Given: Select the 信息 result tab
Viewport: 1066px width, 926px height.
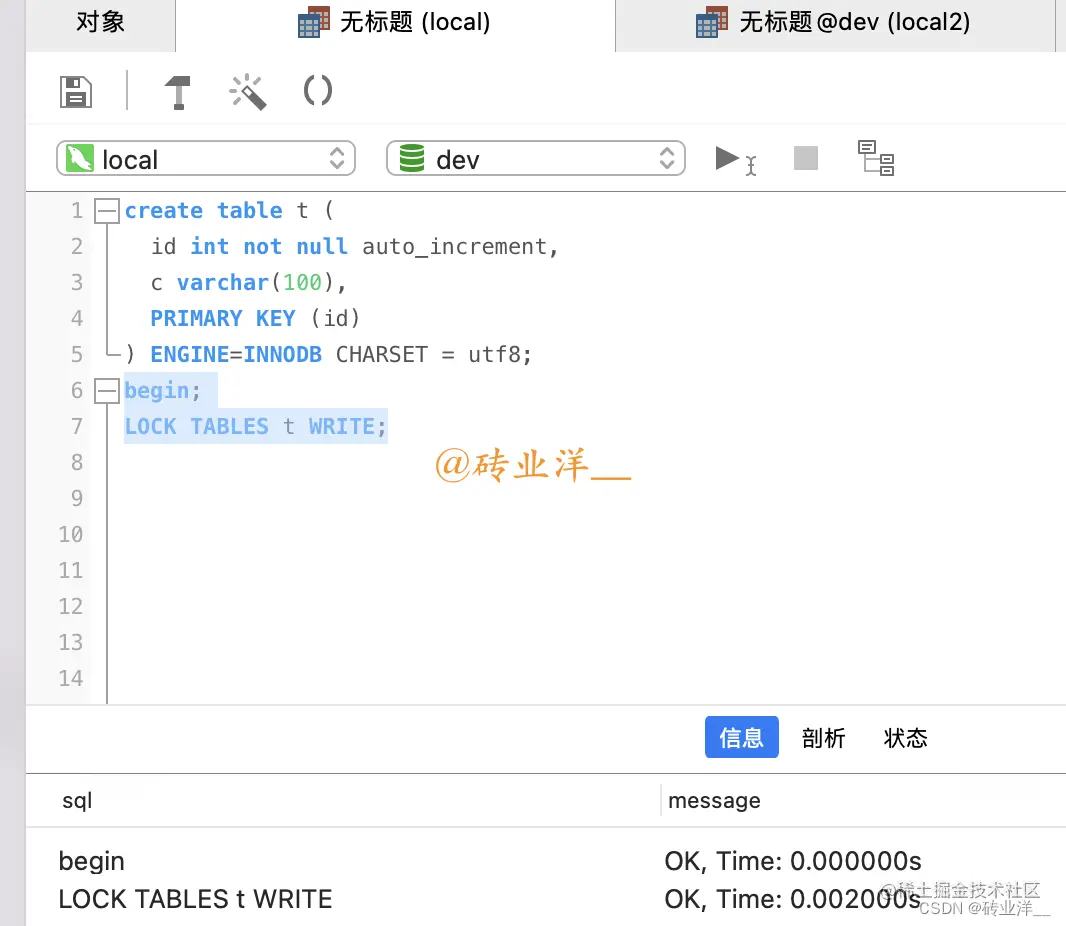Looking at the screenshot, I should pos(742,737).
